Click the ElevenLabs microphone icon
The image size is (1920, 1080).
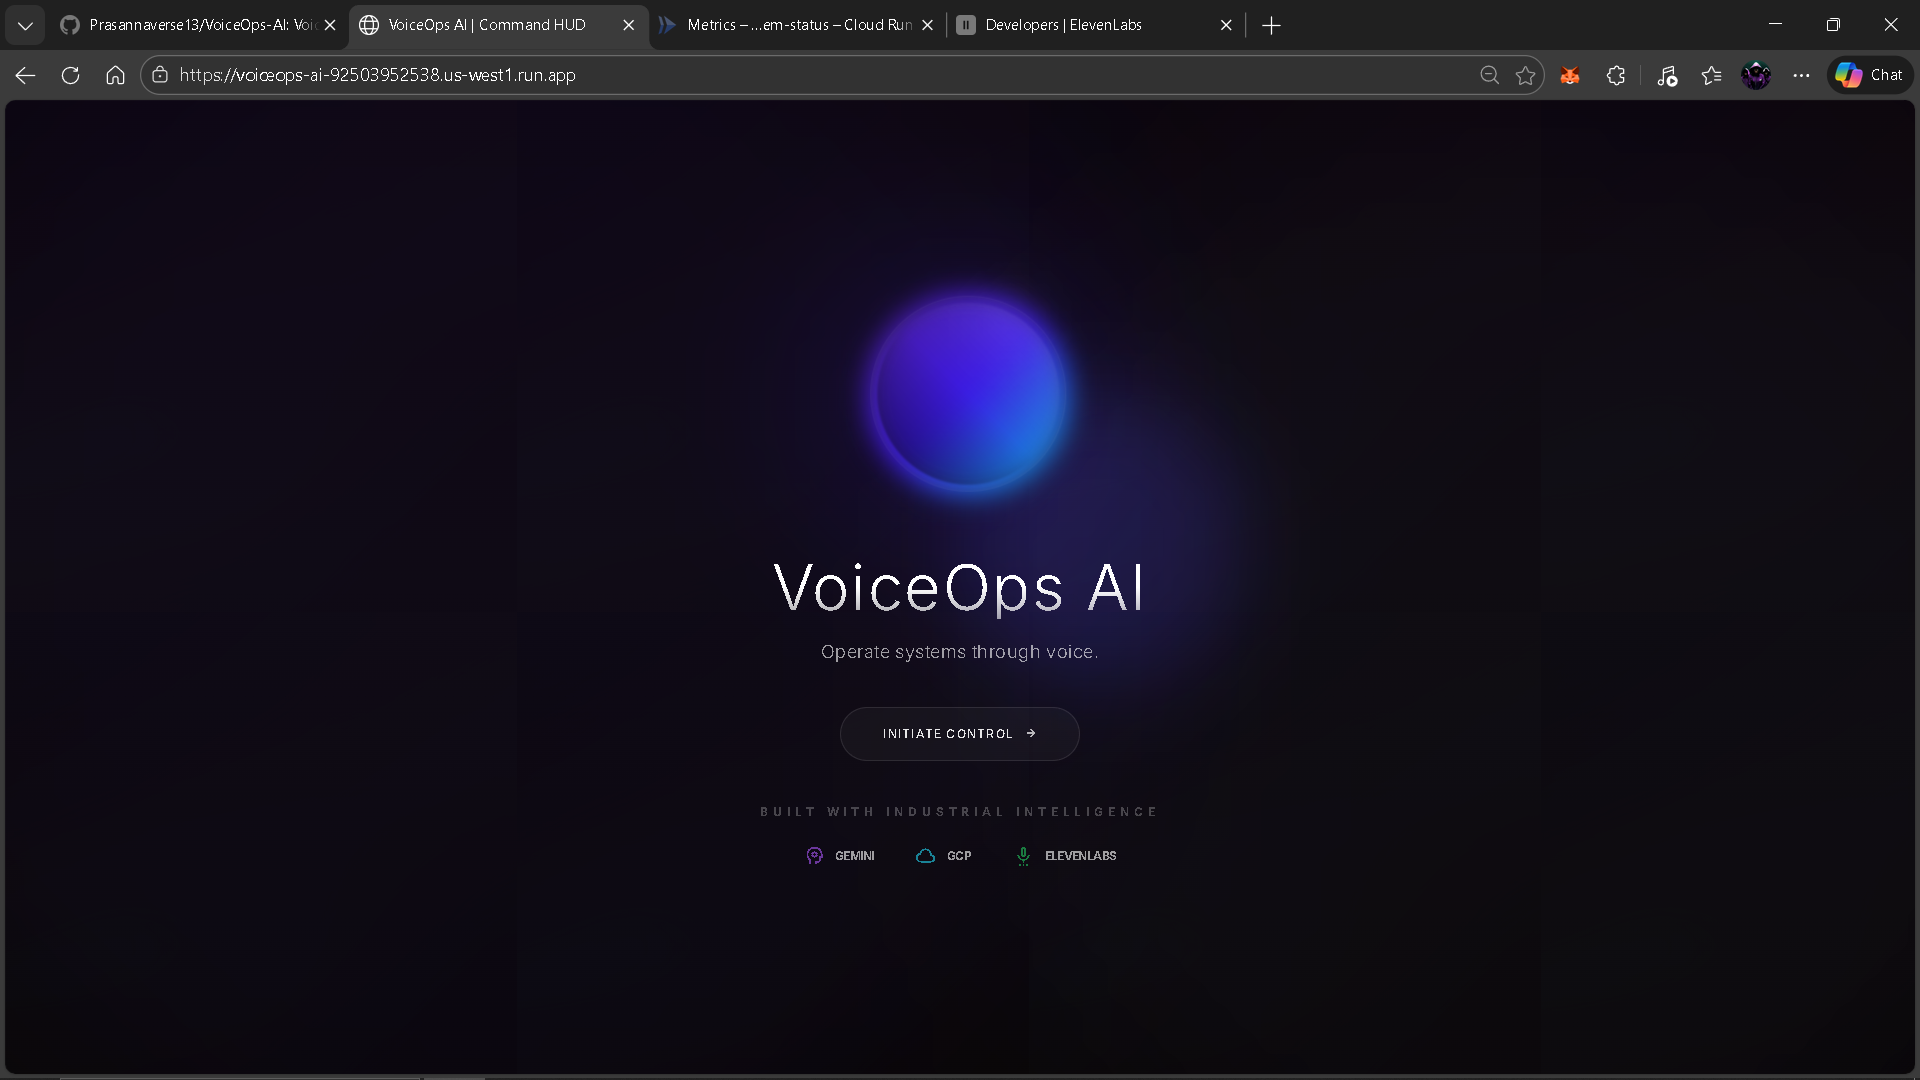click(x=1023, y=856)
